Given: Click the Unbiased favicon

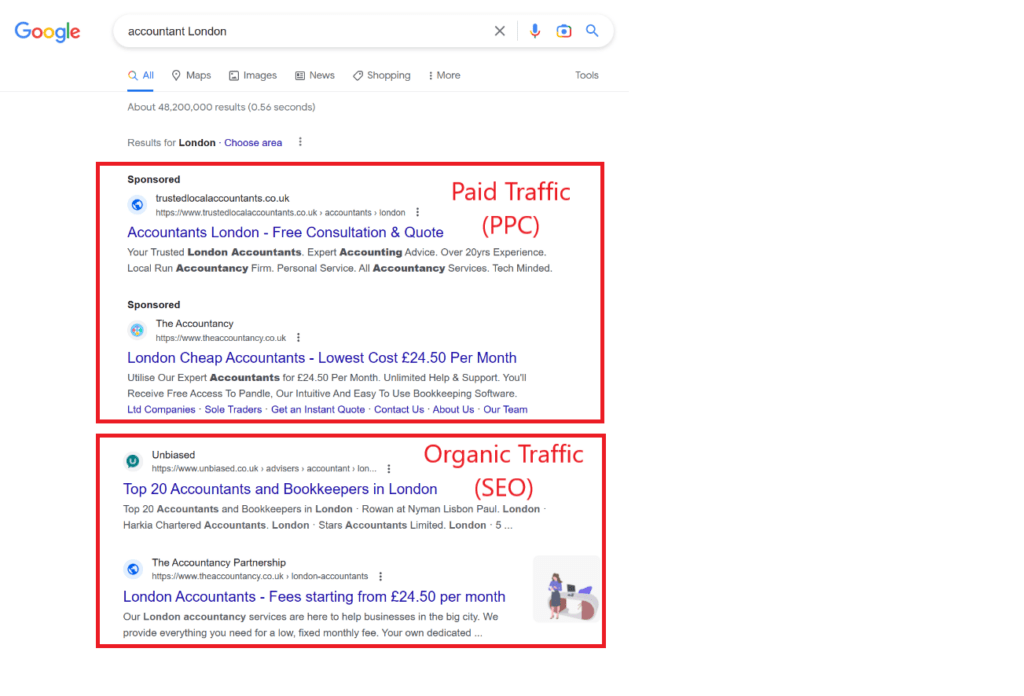Looking at the screenshot, I should (x=133, y=462).
